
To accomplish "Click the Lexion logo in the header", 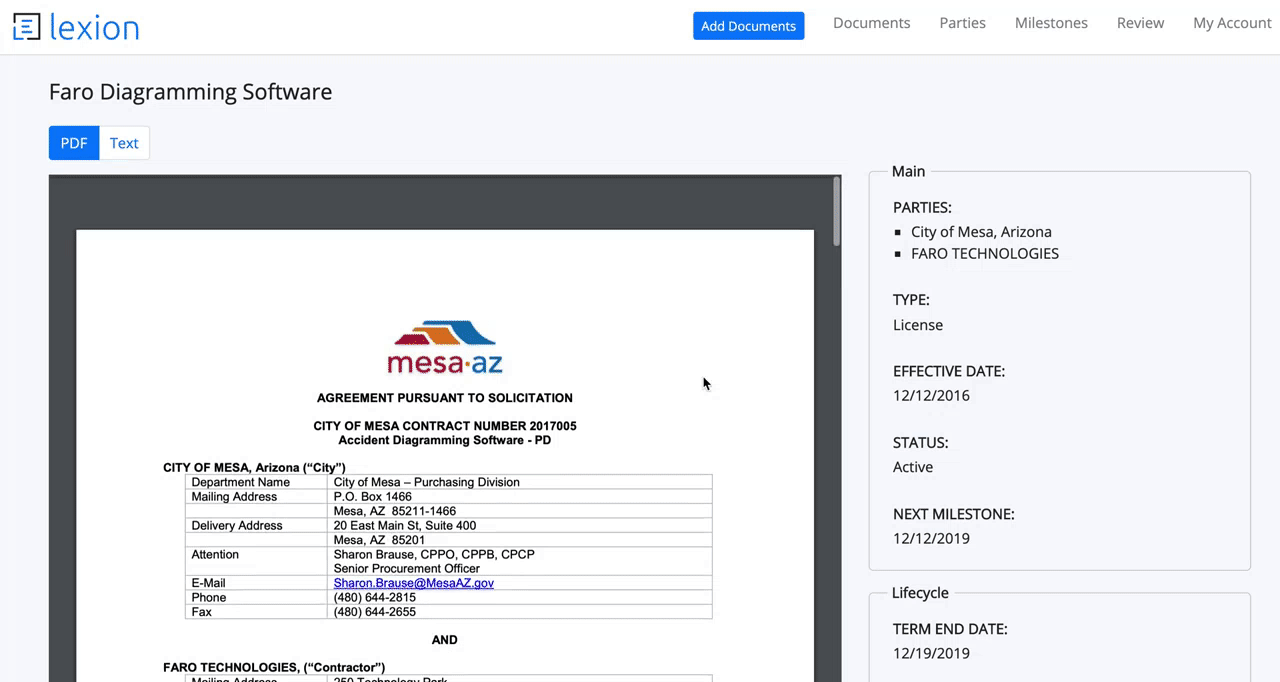I will pos(76,27).
